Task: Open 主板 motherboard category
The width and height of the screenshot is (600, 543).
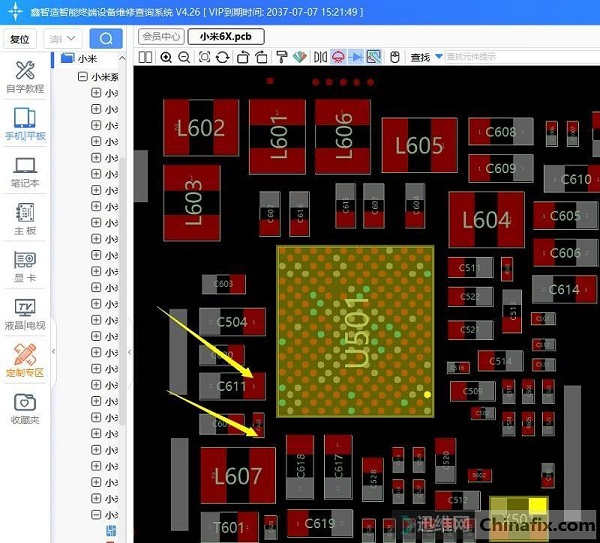Action: 26,219
